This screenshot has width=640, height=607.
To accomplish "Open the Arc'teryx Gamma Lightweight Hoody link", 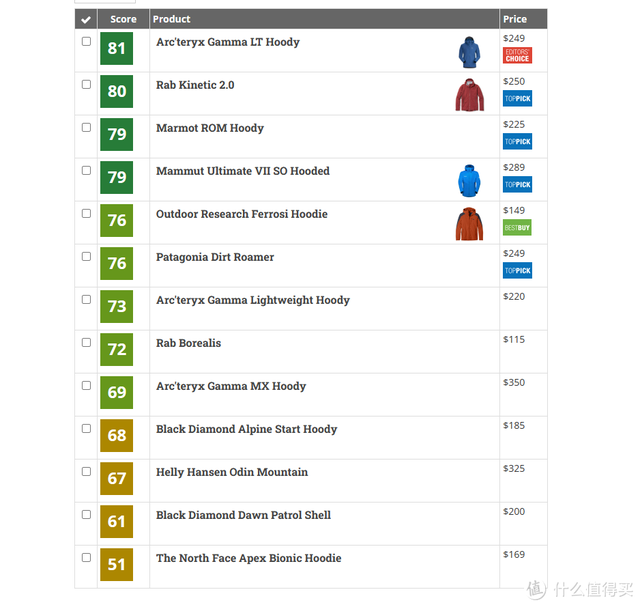I will (x=253, y=300).
